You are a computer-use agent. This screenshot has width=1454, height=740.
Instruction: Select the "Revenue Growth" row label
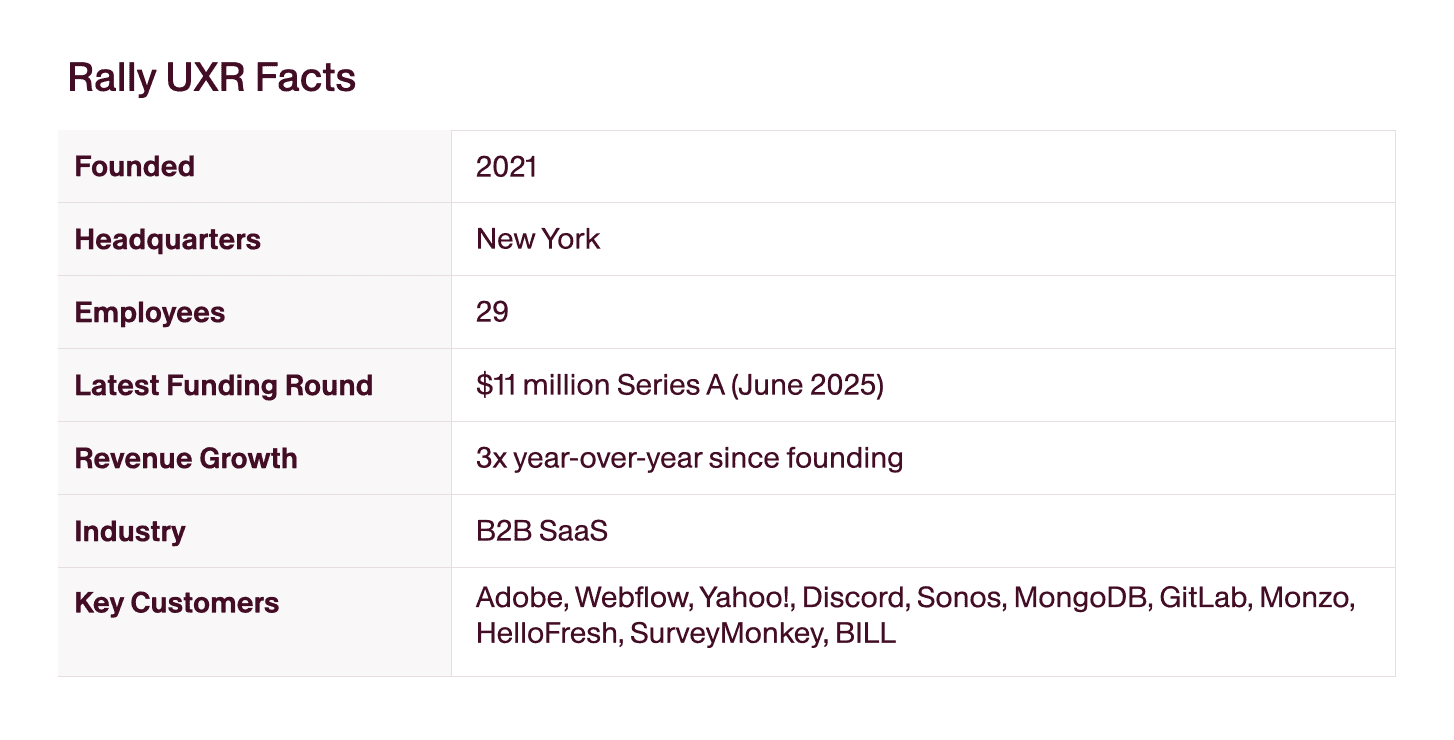pyautogui.click(x=186, y=459)
